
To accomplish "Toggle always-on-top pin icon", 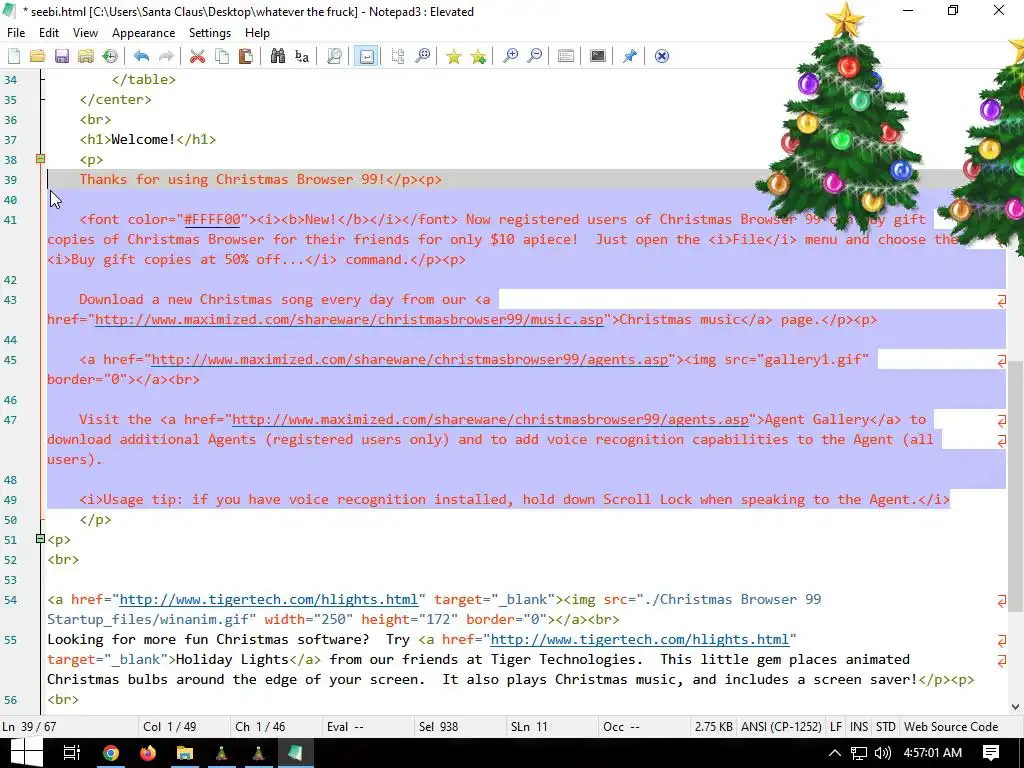I will coord(630,56).
